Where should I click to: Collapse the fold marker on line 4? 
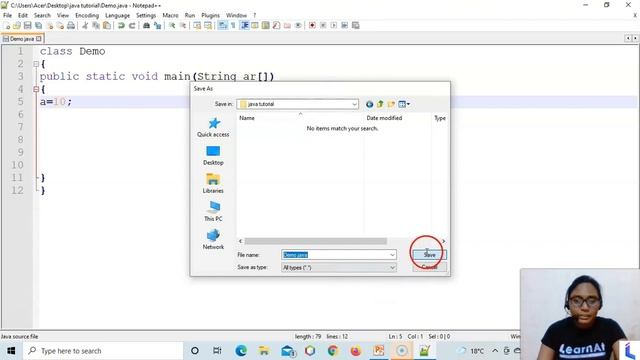[x=36, y=89]
